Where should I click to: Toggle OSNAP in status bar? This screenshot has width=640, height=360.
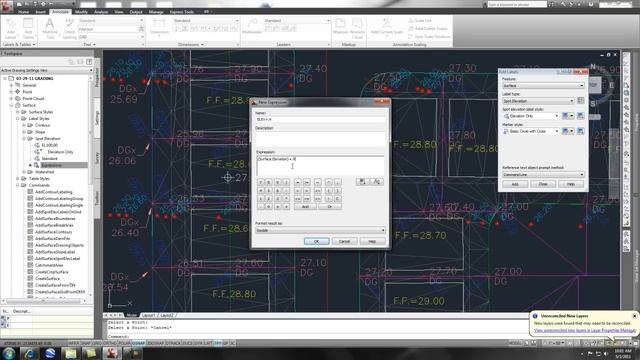point(138,343)
